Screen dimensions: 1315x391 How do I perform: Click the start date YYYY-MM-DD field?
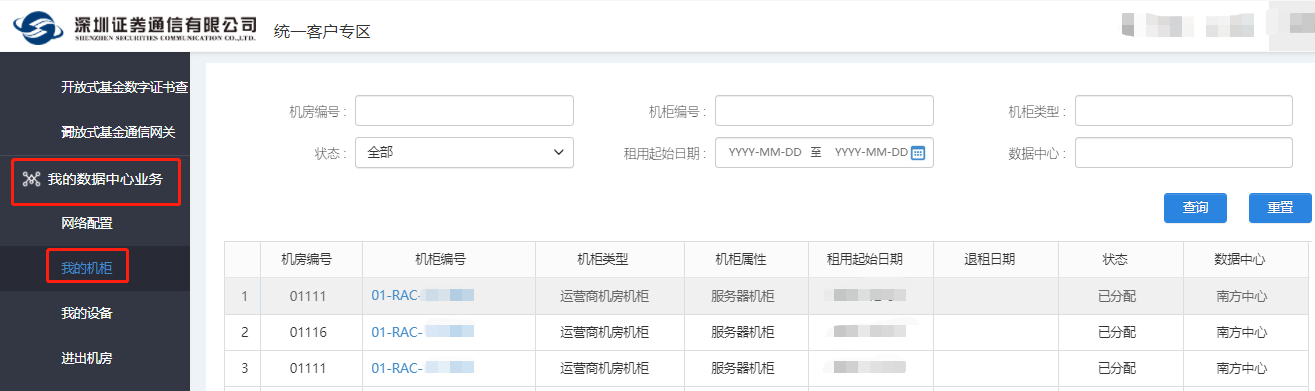tap(765, 153)
